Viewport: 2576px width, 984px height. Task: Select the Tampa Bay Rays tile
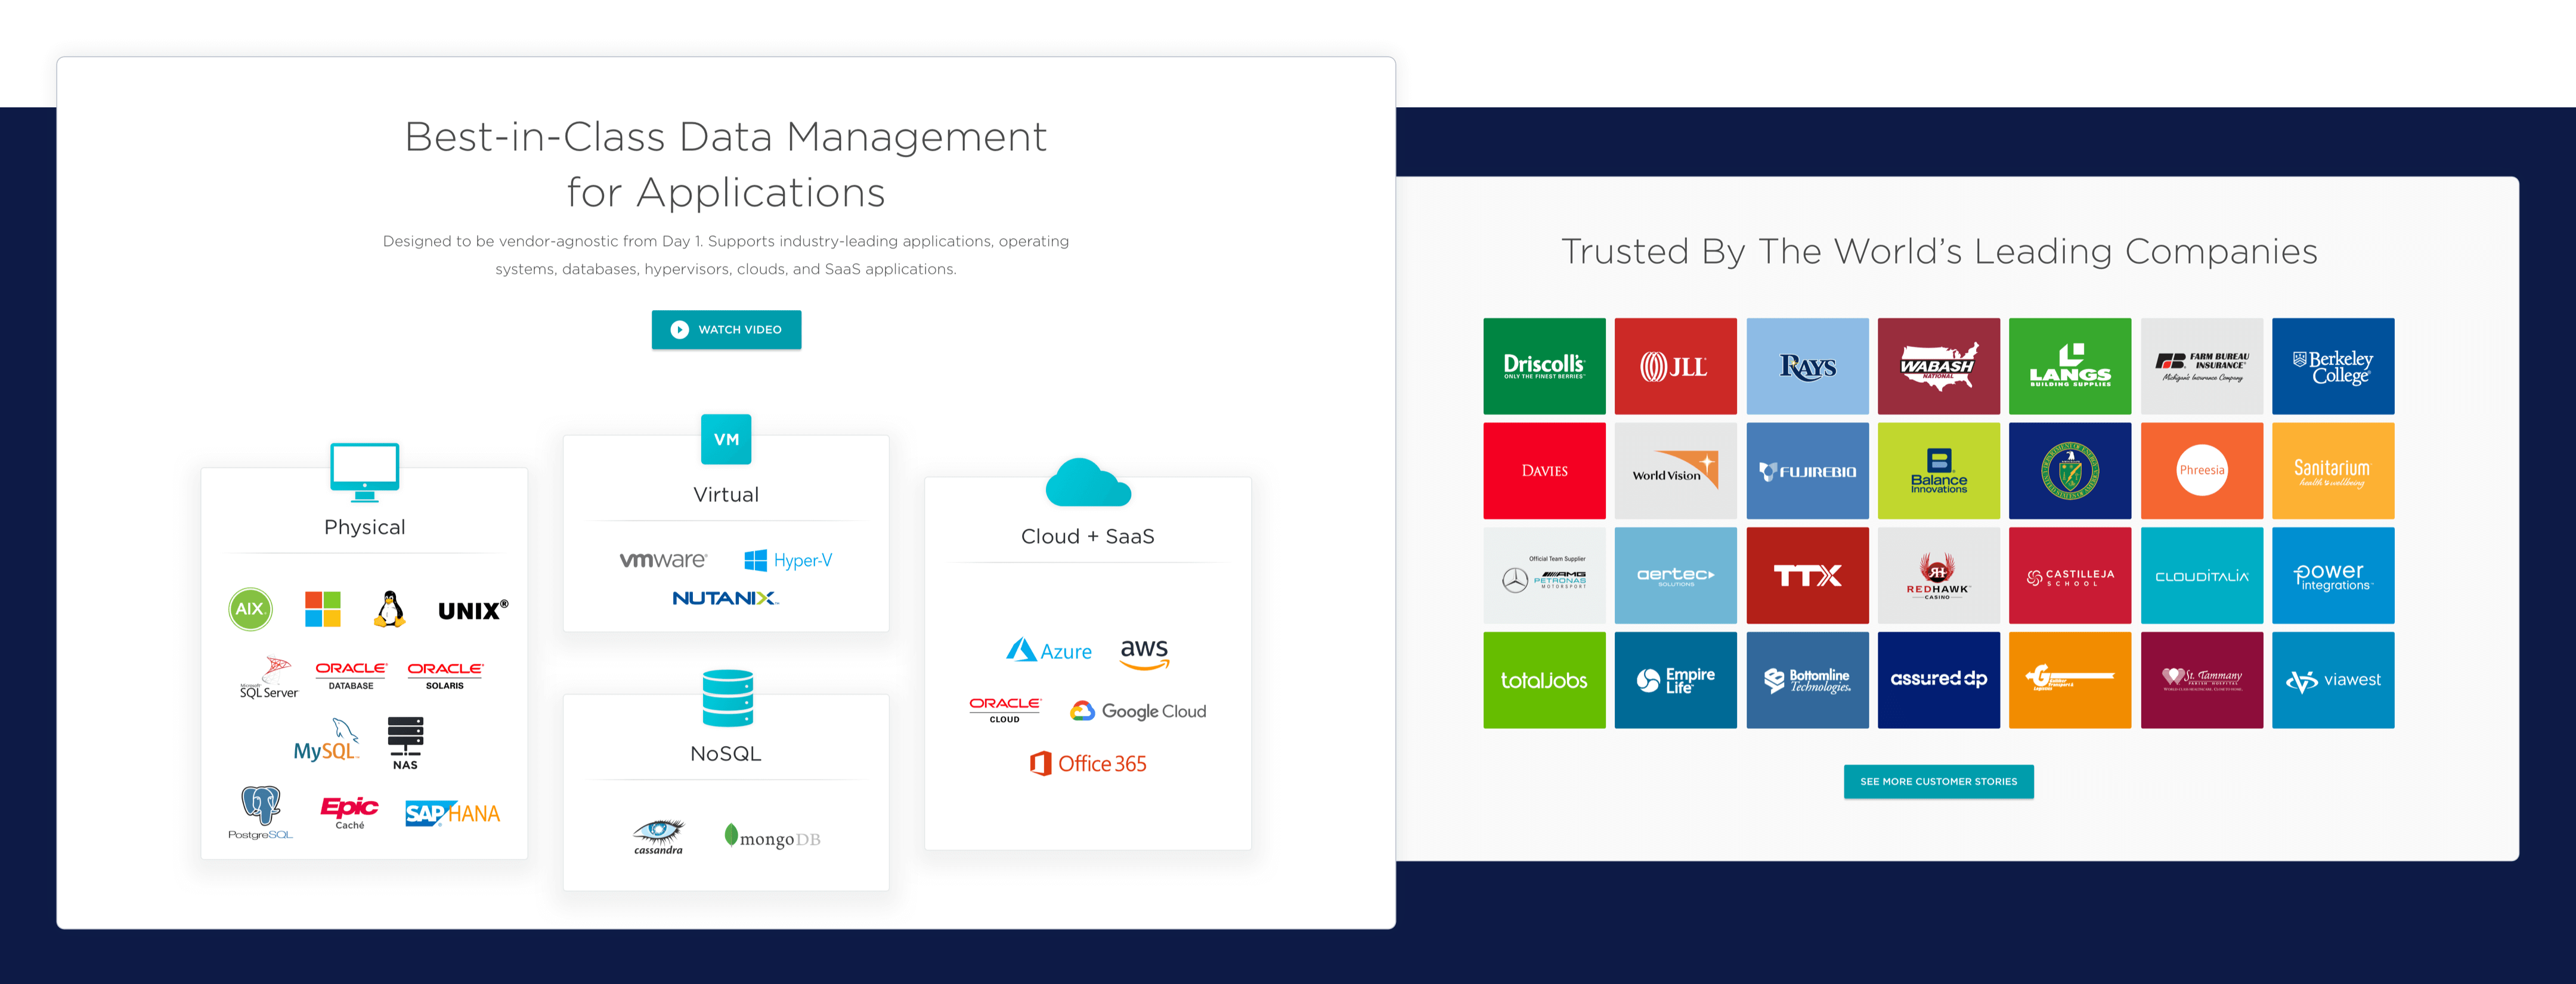pyautogui.click(x=1807, y=366)
